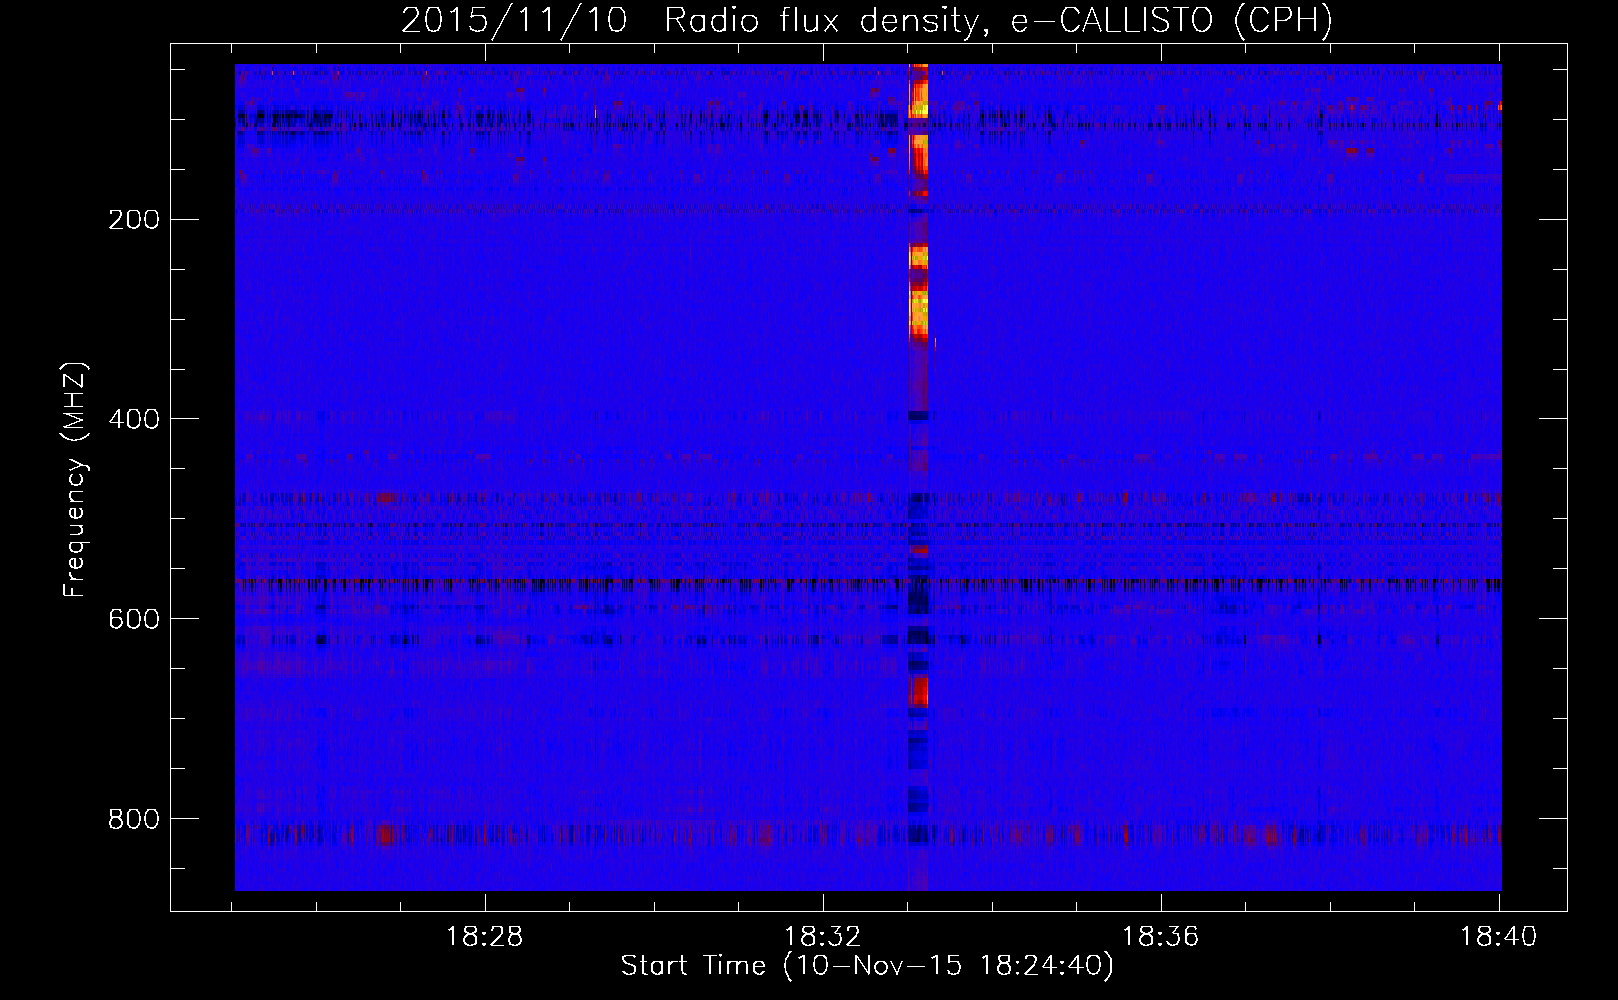Click the 200 frequency tick label

point(133,219)
